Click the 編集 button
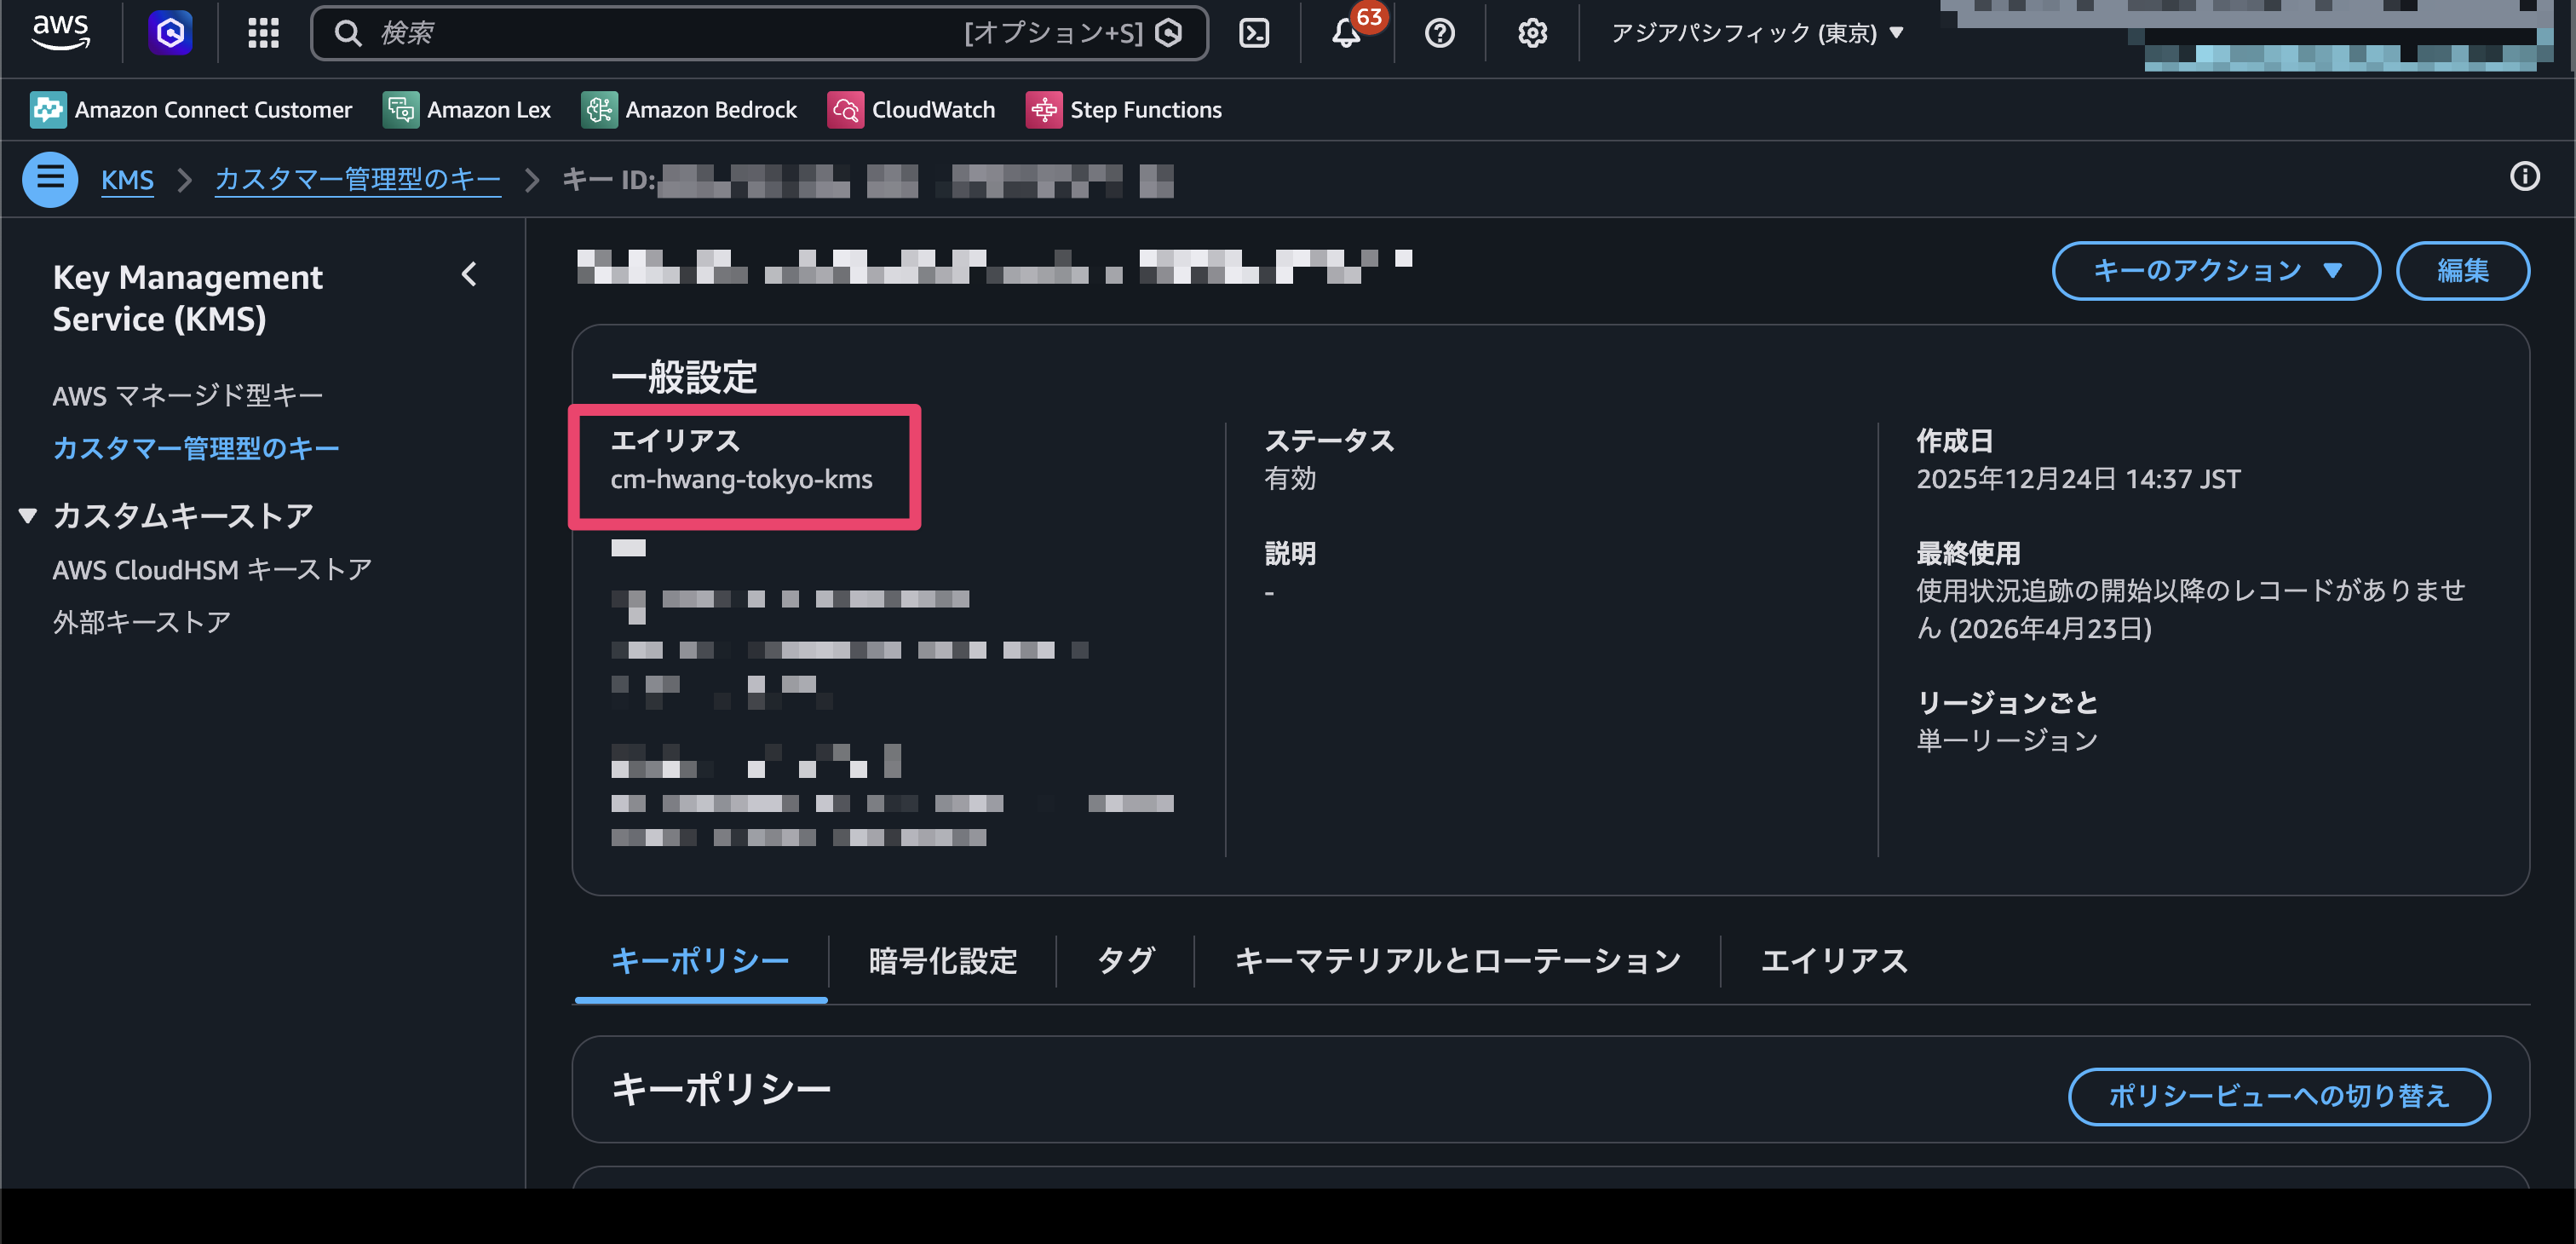2576x1244 pixels. (2463, 270)
